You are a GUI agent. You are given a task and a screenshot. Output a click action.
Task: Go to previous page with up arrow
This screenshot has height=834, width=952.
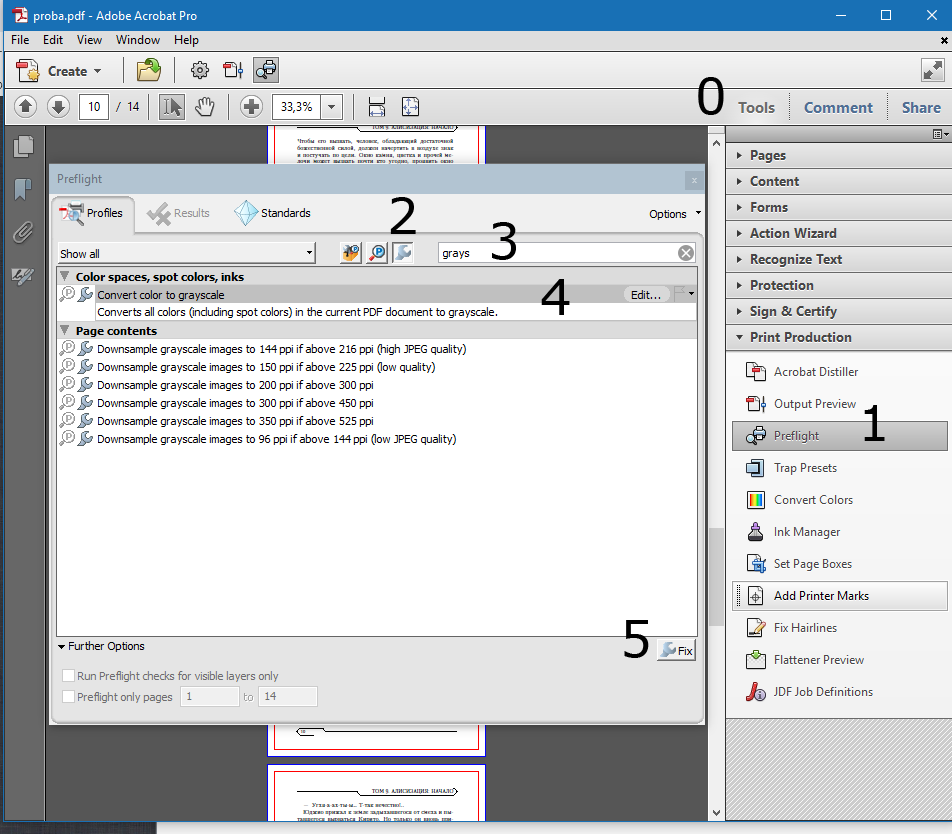pos(26,106)
